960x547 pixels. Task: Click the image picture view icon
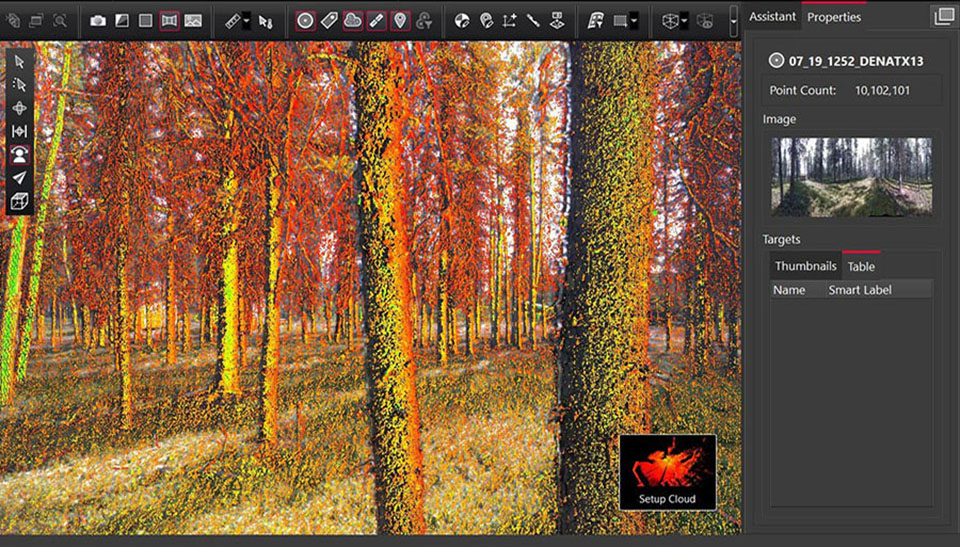pos(193,21)
